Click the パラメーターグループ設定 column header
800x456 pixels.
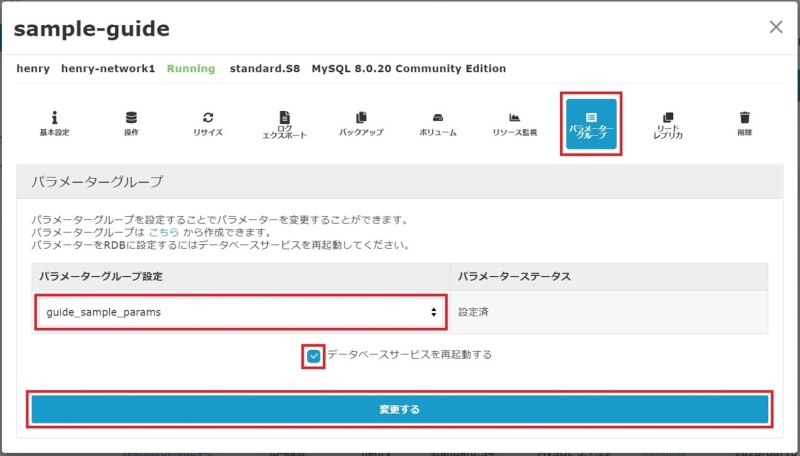tap(240, 276)
